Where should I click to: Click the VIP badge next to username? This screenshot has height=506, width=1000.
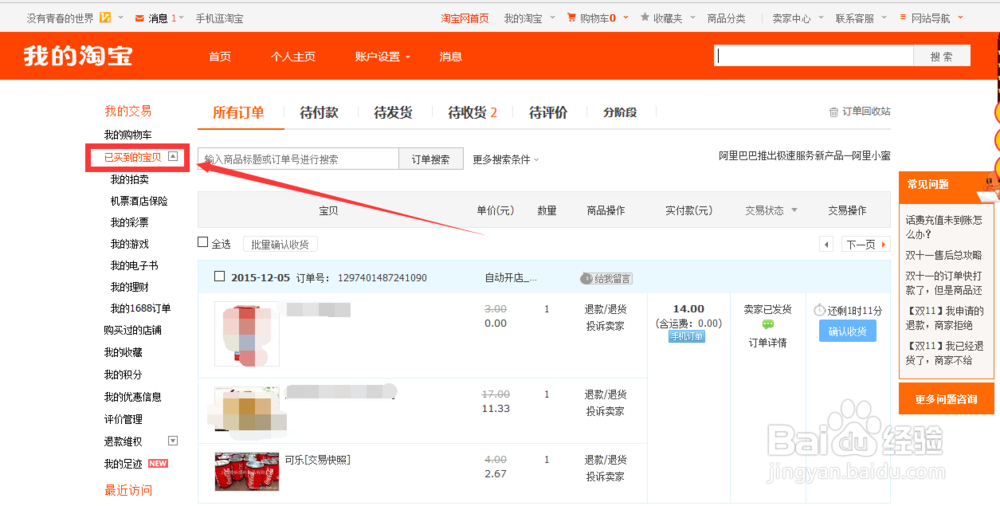tap(105, 18)
